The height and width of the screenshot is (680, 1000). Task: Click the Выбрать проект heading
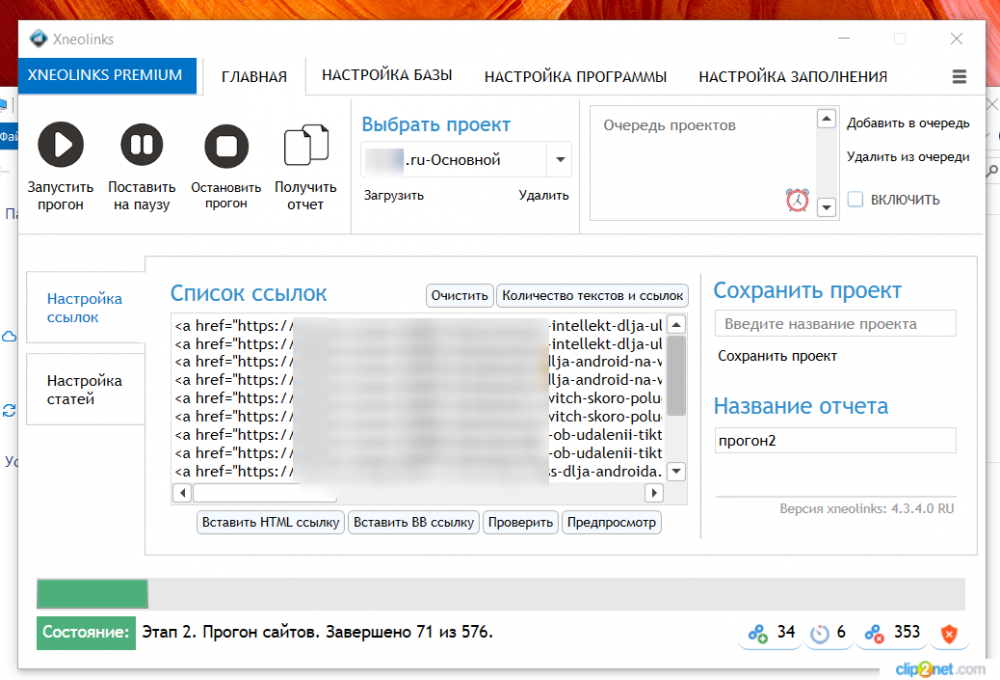(436, 124)
